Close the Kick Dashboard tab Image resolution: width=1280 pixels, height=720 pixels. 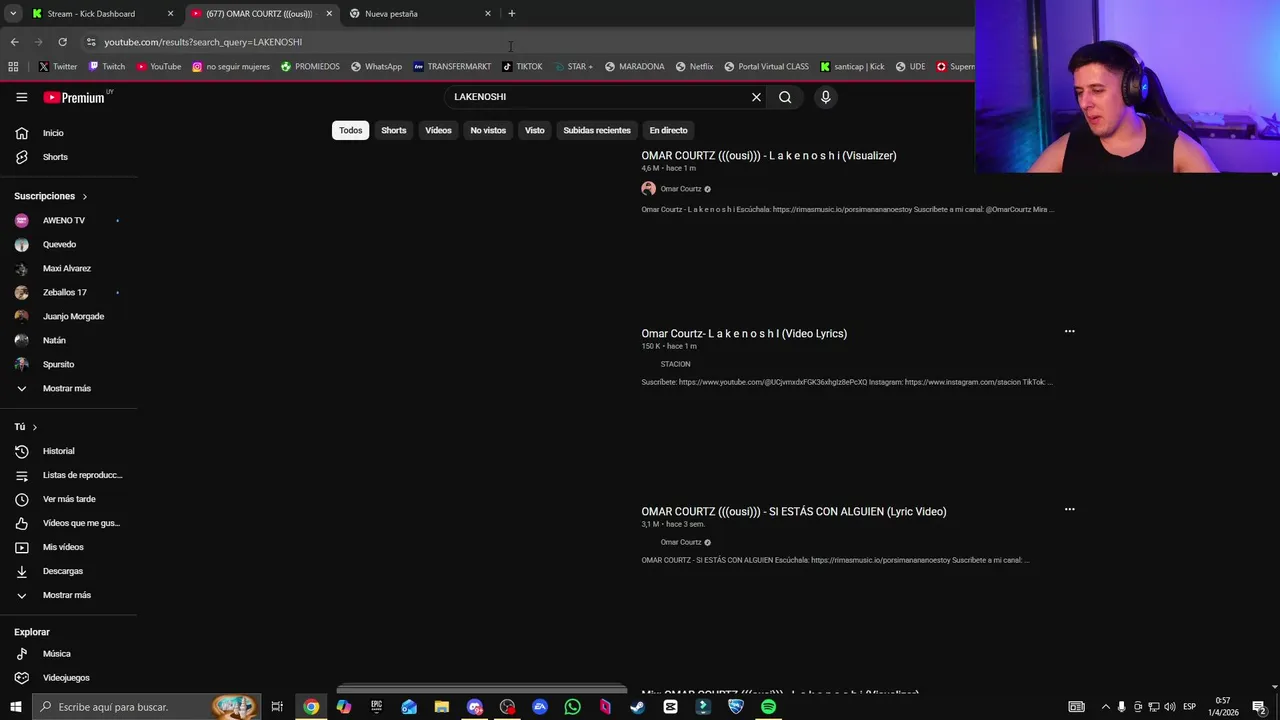pyautogui.click(x=170, y=14)
